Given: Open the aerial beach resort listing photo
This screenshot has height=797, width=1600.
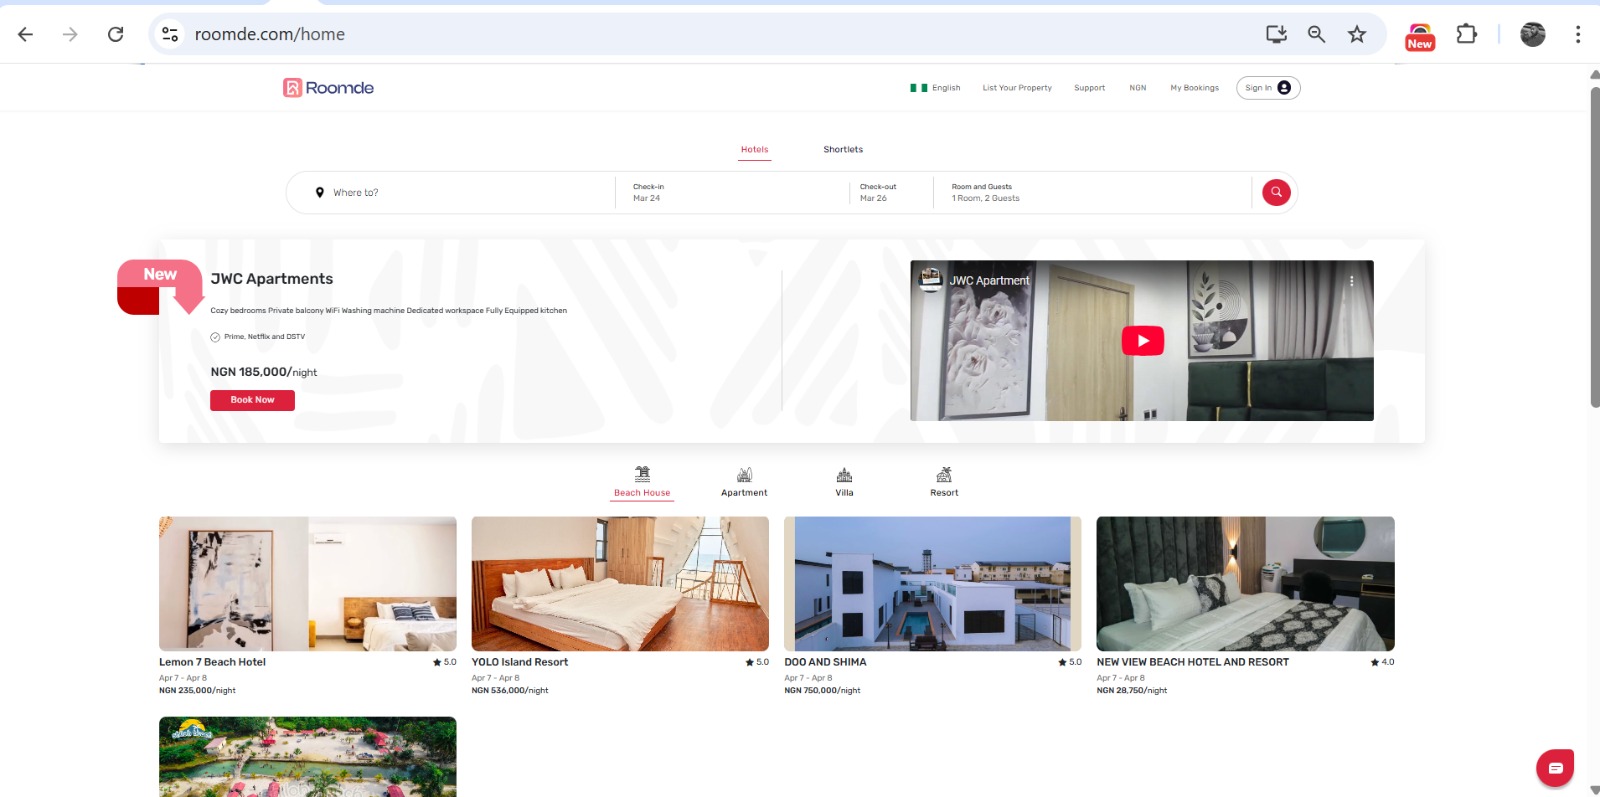Looking at the screenshot, I should click(308, 757).
